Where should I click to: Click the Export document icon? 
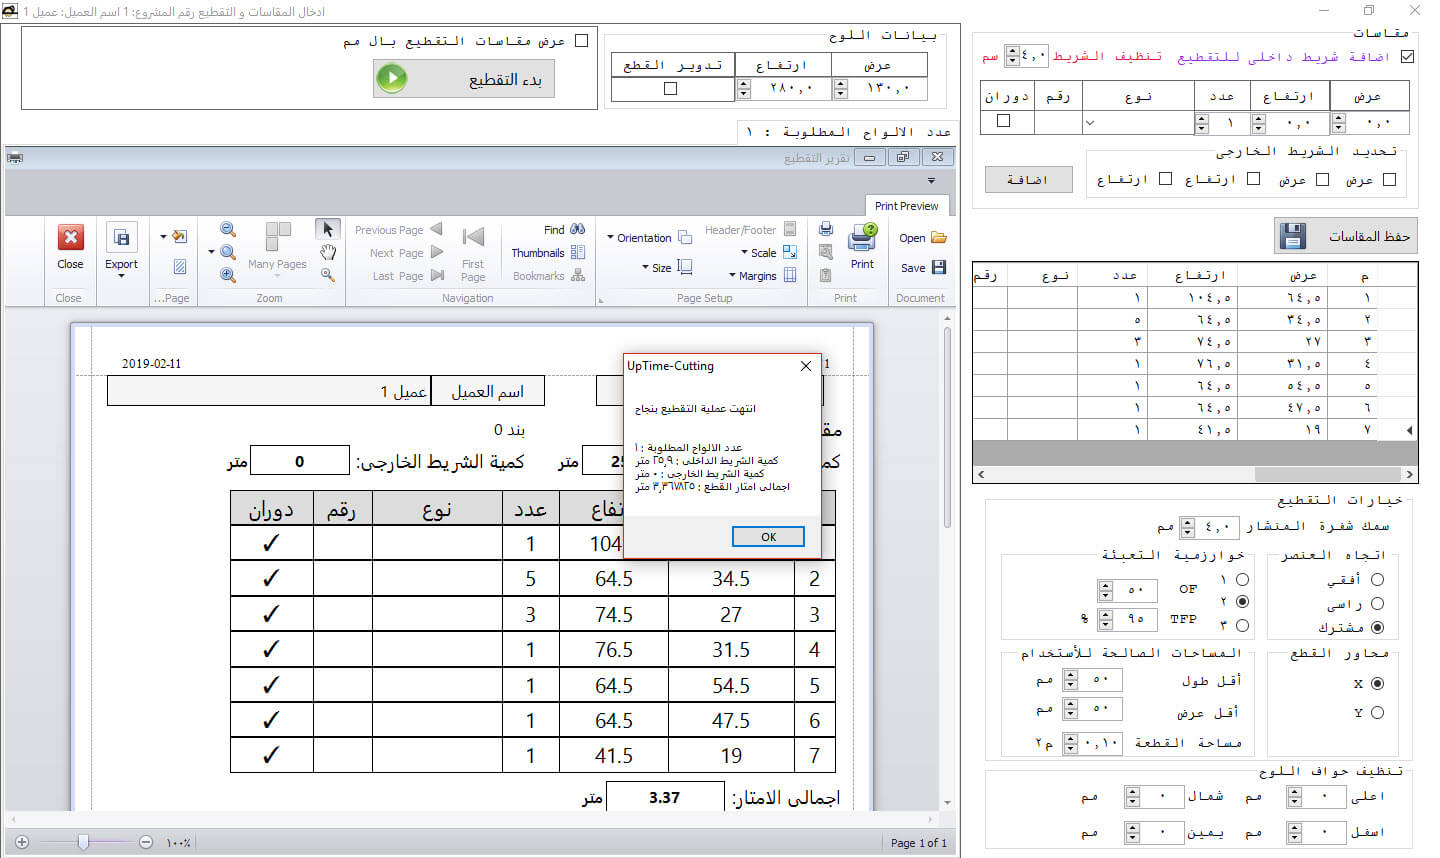click(x=121, y=238)
